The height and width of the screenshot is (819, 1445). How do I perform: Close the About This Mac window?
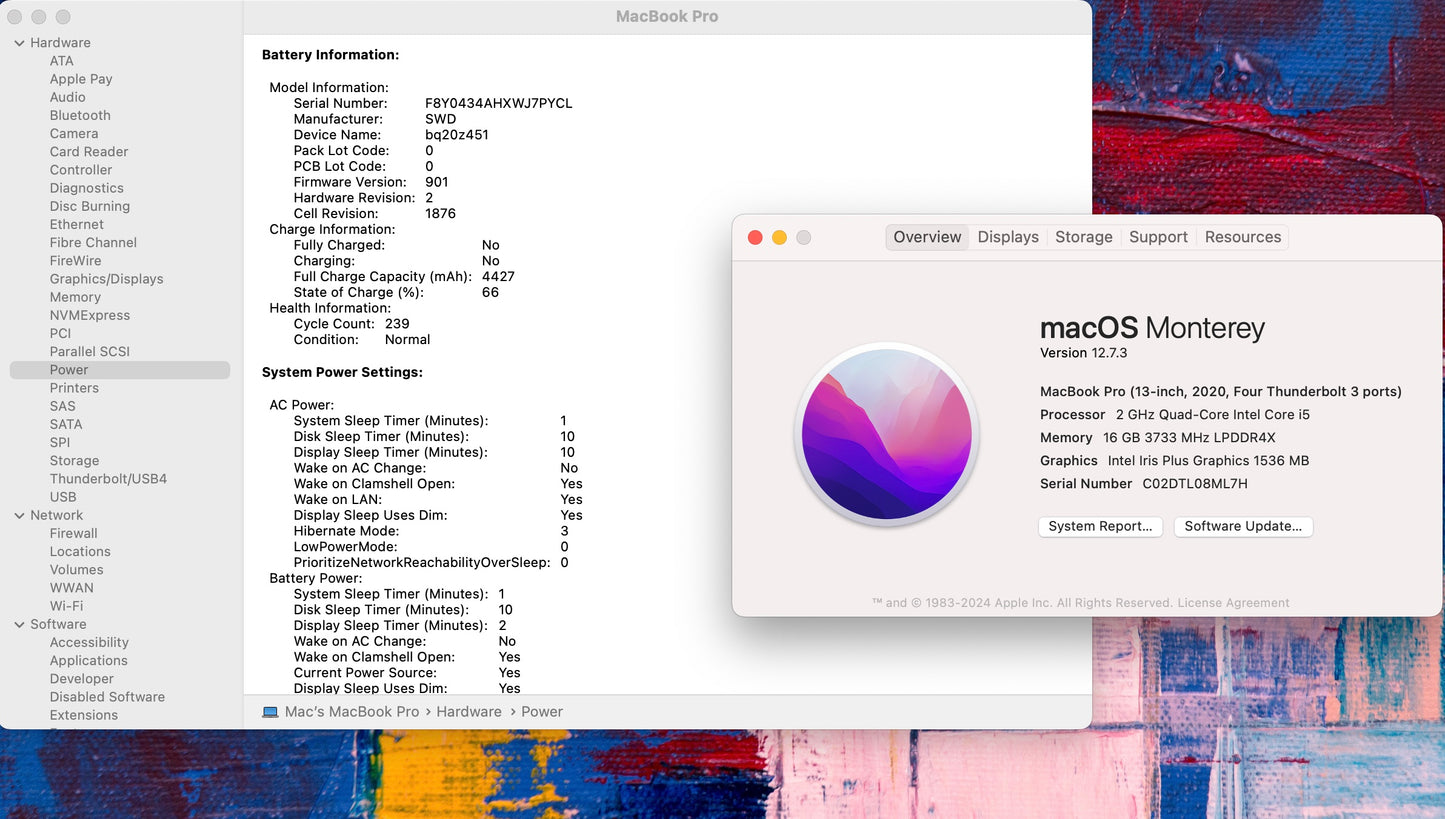tap(755, 237)
